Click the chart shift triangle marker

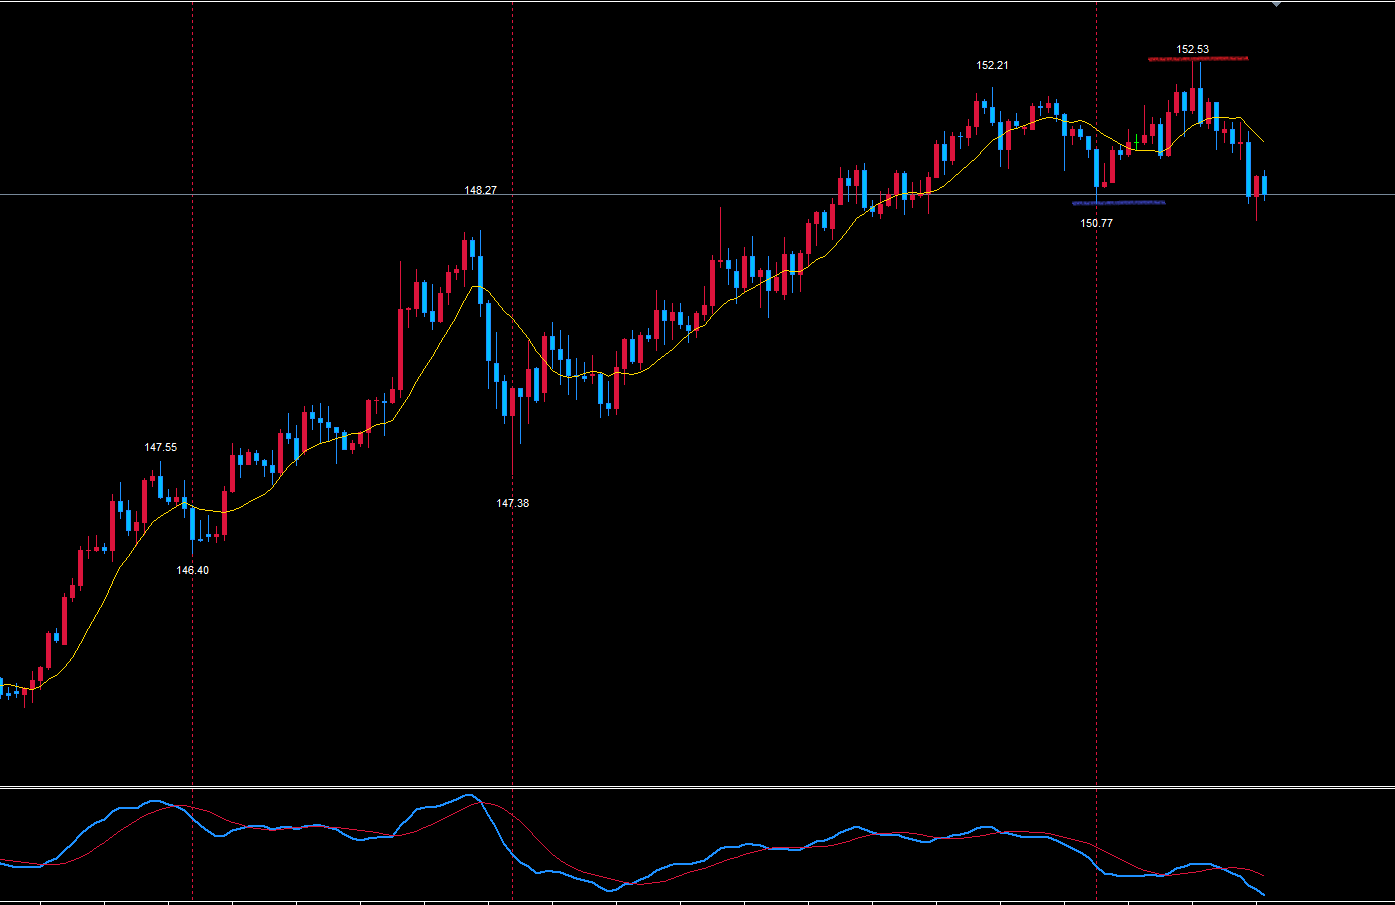coord(1276,4)
